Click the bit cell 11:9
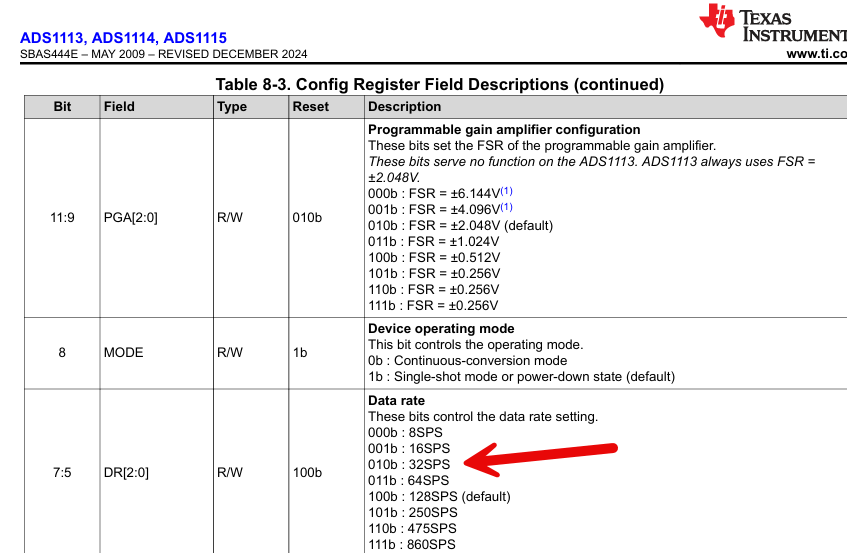This screenshot has height=553, width=847. (62, 218)
